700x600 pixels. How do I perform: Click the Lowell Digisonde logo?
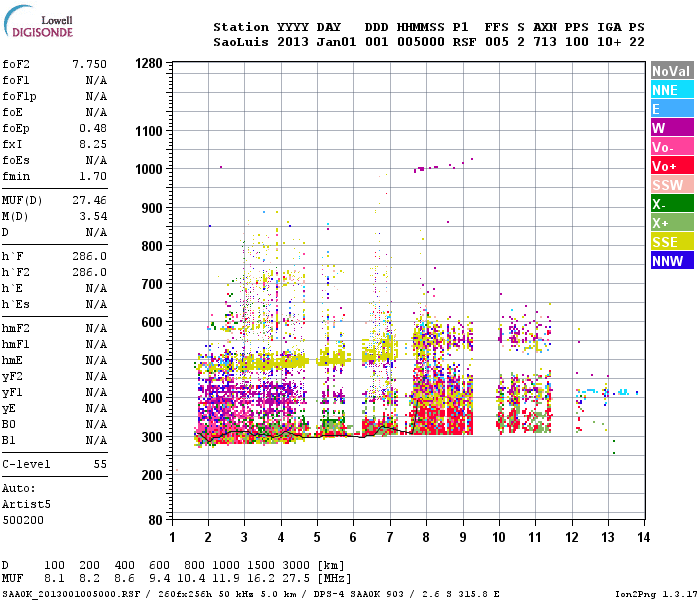(x=38, y=21)
